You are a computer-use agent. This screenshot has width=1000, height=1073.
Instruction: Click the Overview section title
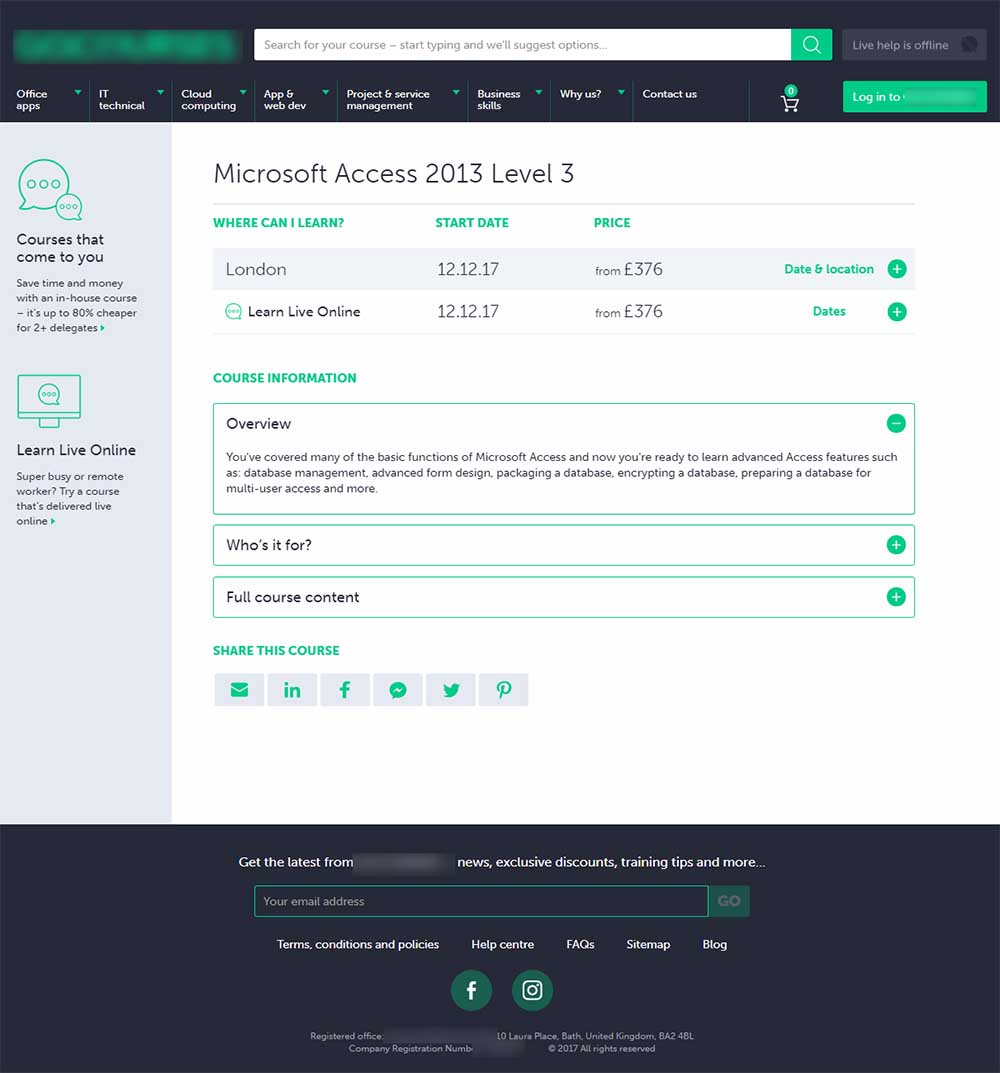point(259,424)
